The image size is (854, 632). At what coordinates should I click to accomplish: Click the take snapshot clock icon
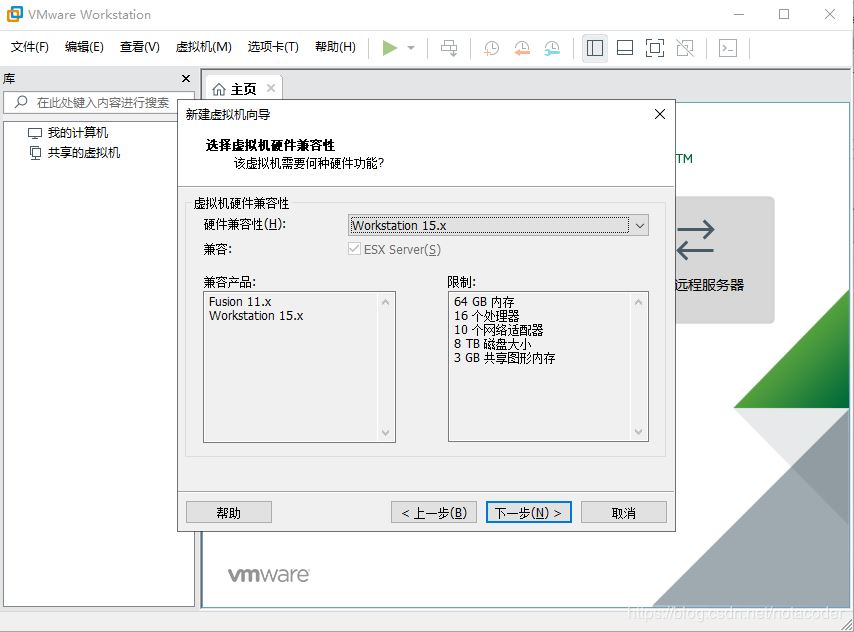point(491,48)
